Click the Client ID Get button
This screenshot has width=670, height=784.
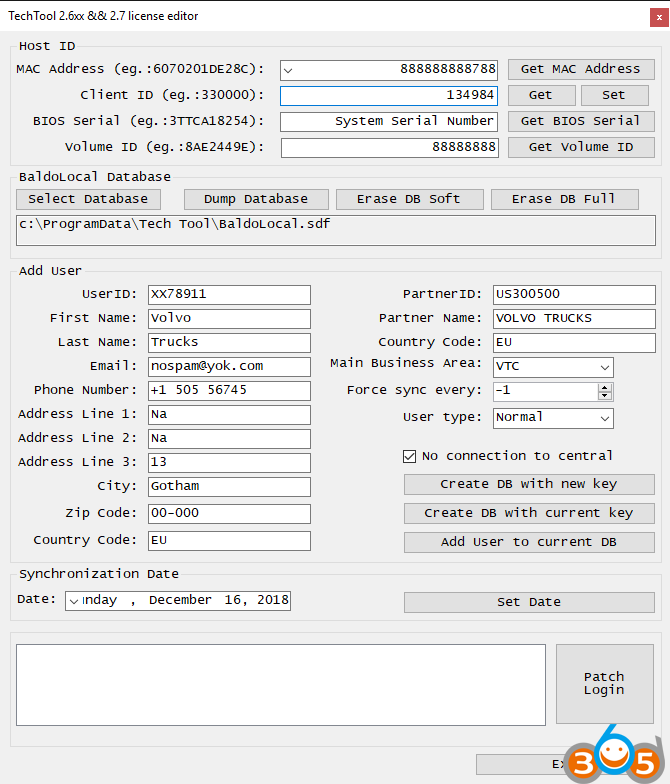[542, 95]
